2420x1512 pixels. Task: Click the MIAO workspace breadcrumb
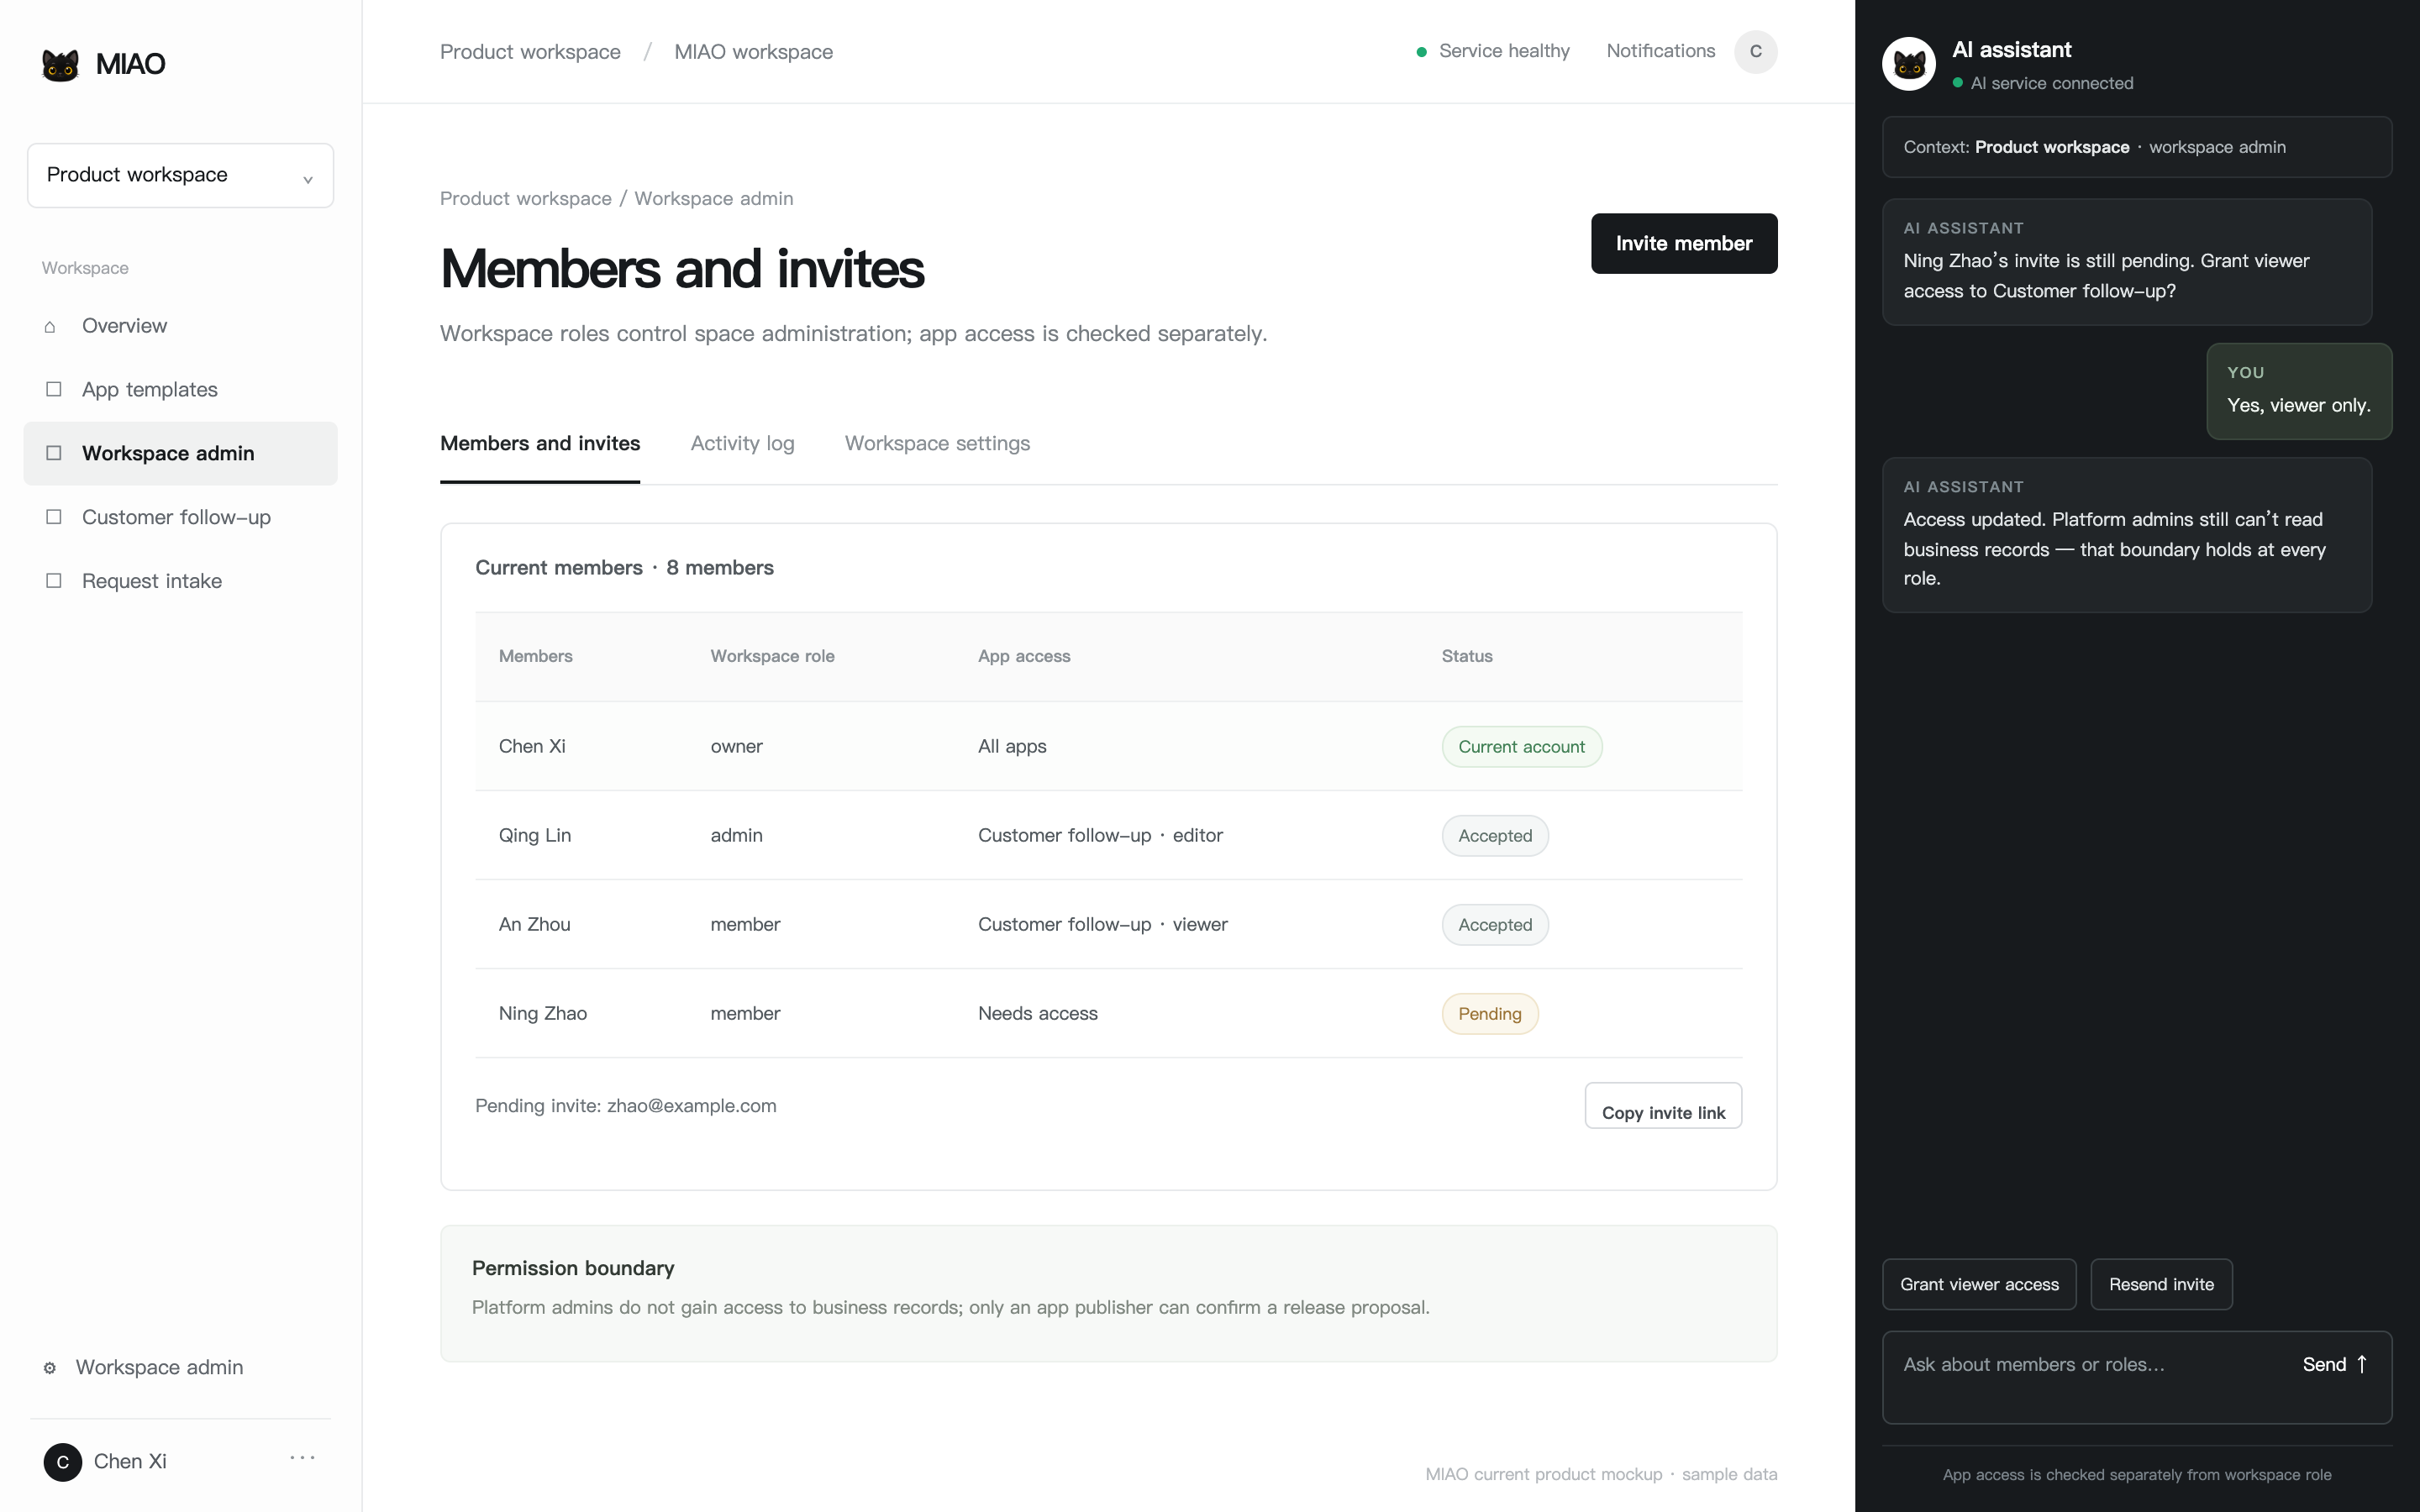coord(753,52)
